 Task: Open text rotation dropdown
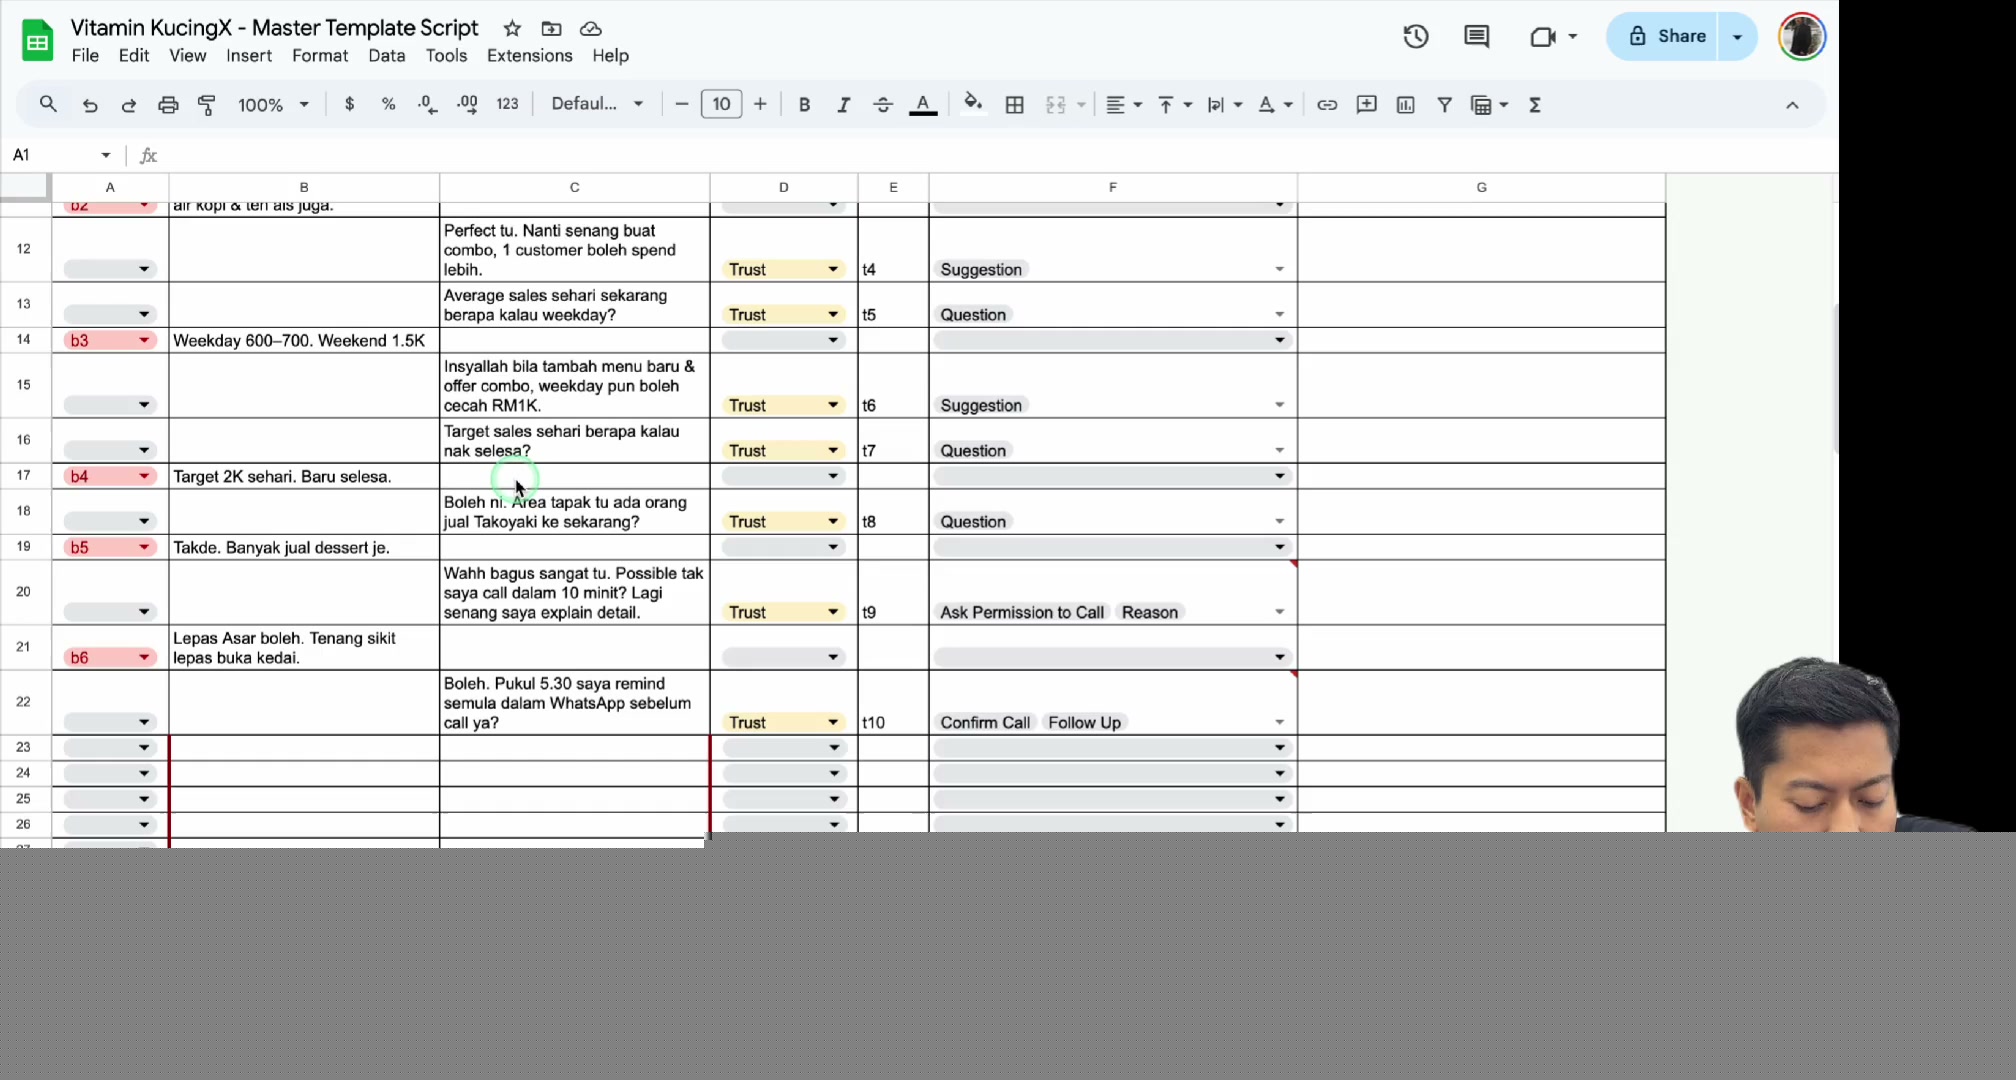1275,104
